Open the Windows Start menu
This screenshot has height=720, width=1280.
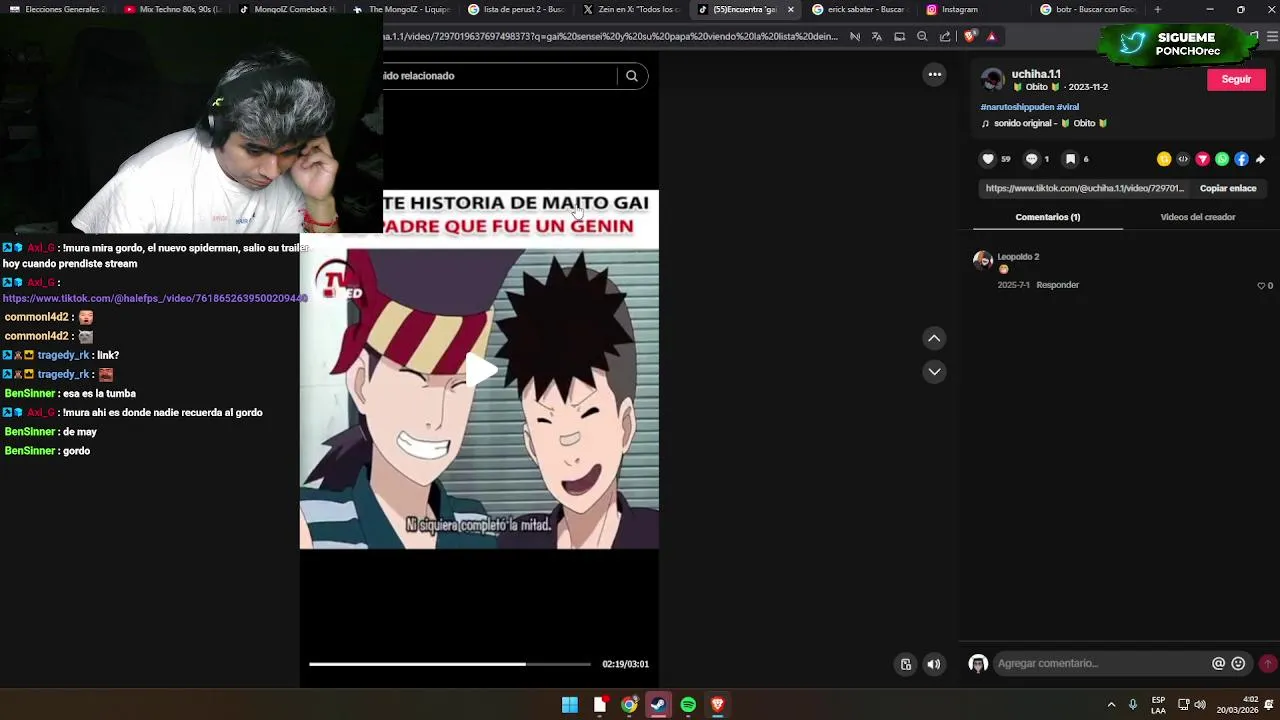pyautogui.click(x=569, y=705)
